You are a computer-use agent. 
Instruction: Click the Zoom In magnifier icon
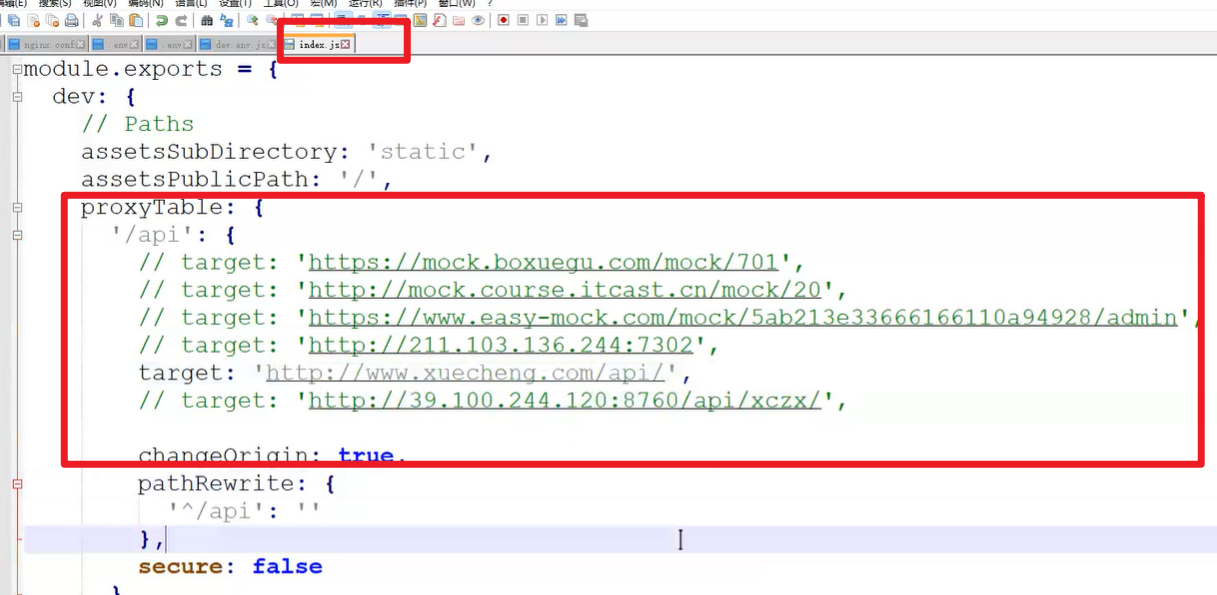[253, 20]
